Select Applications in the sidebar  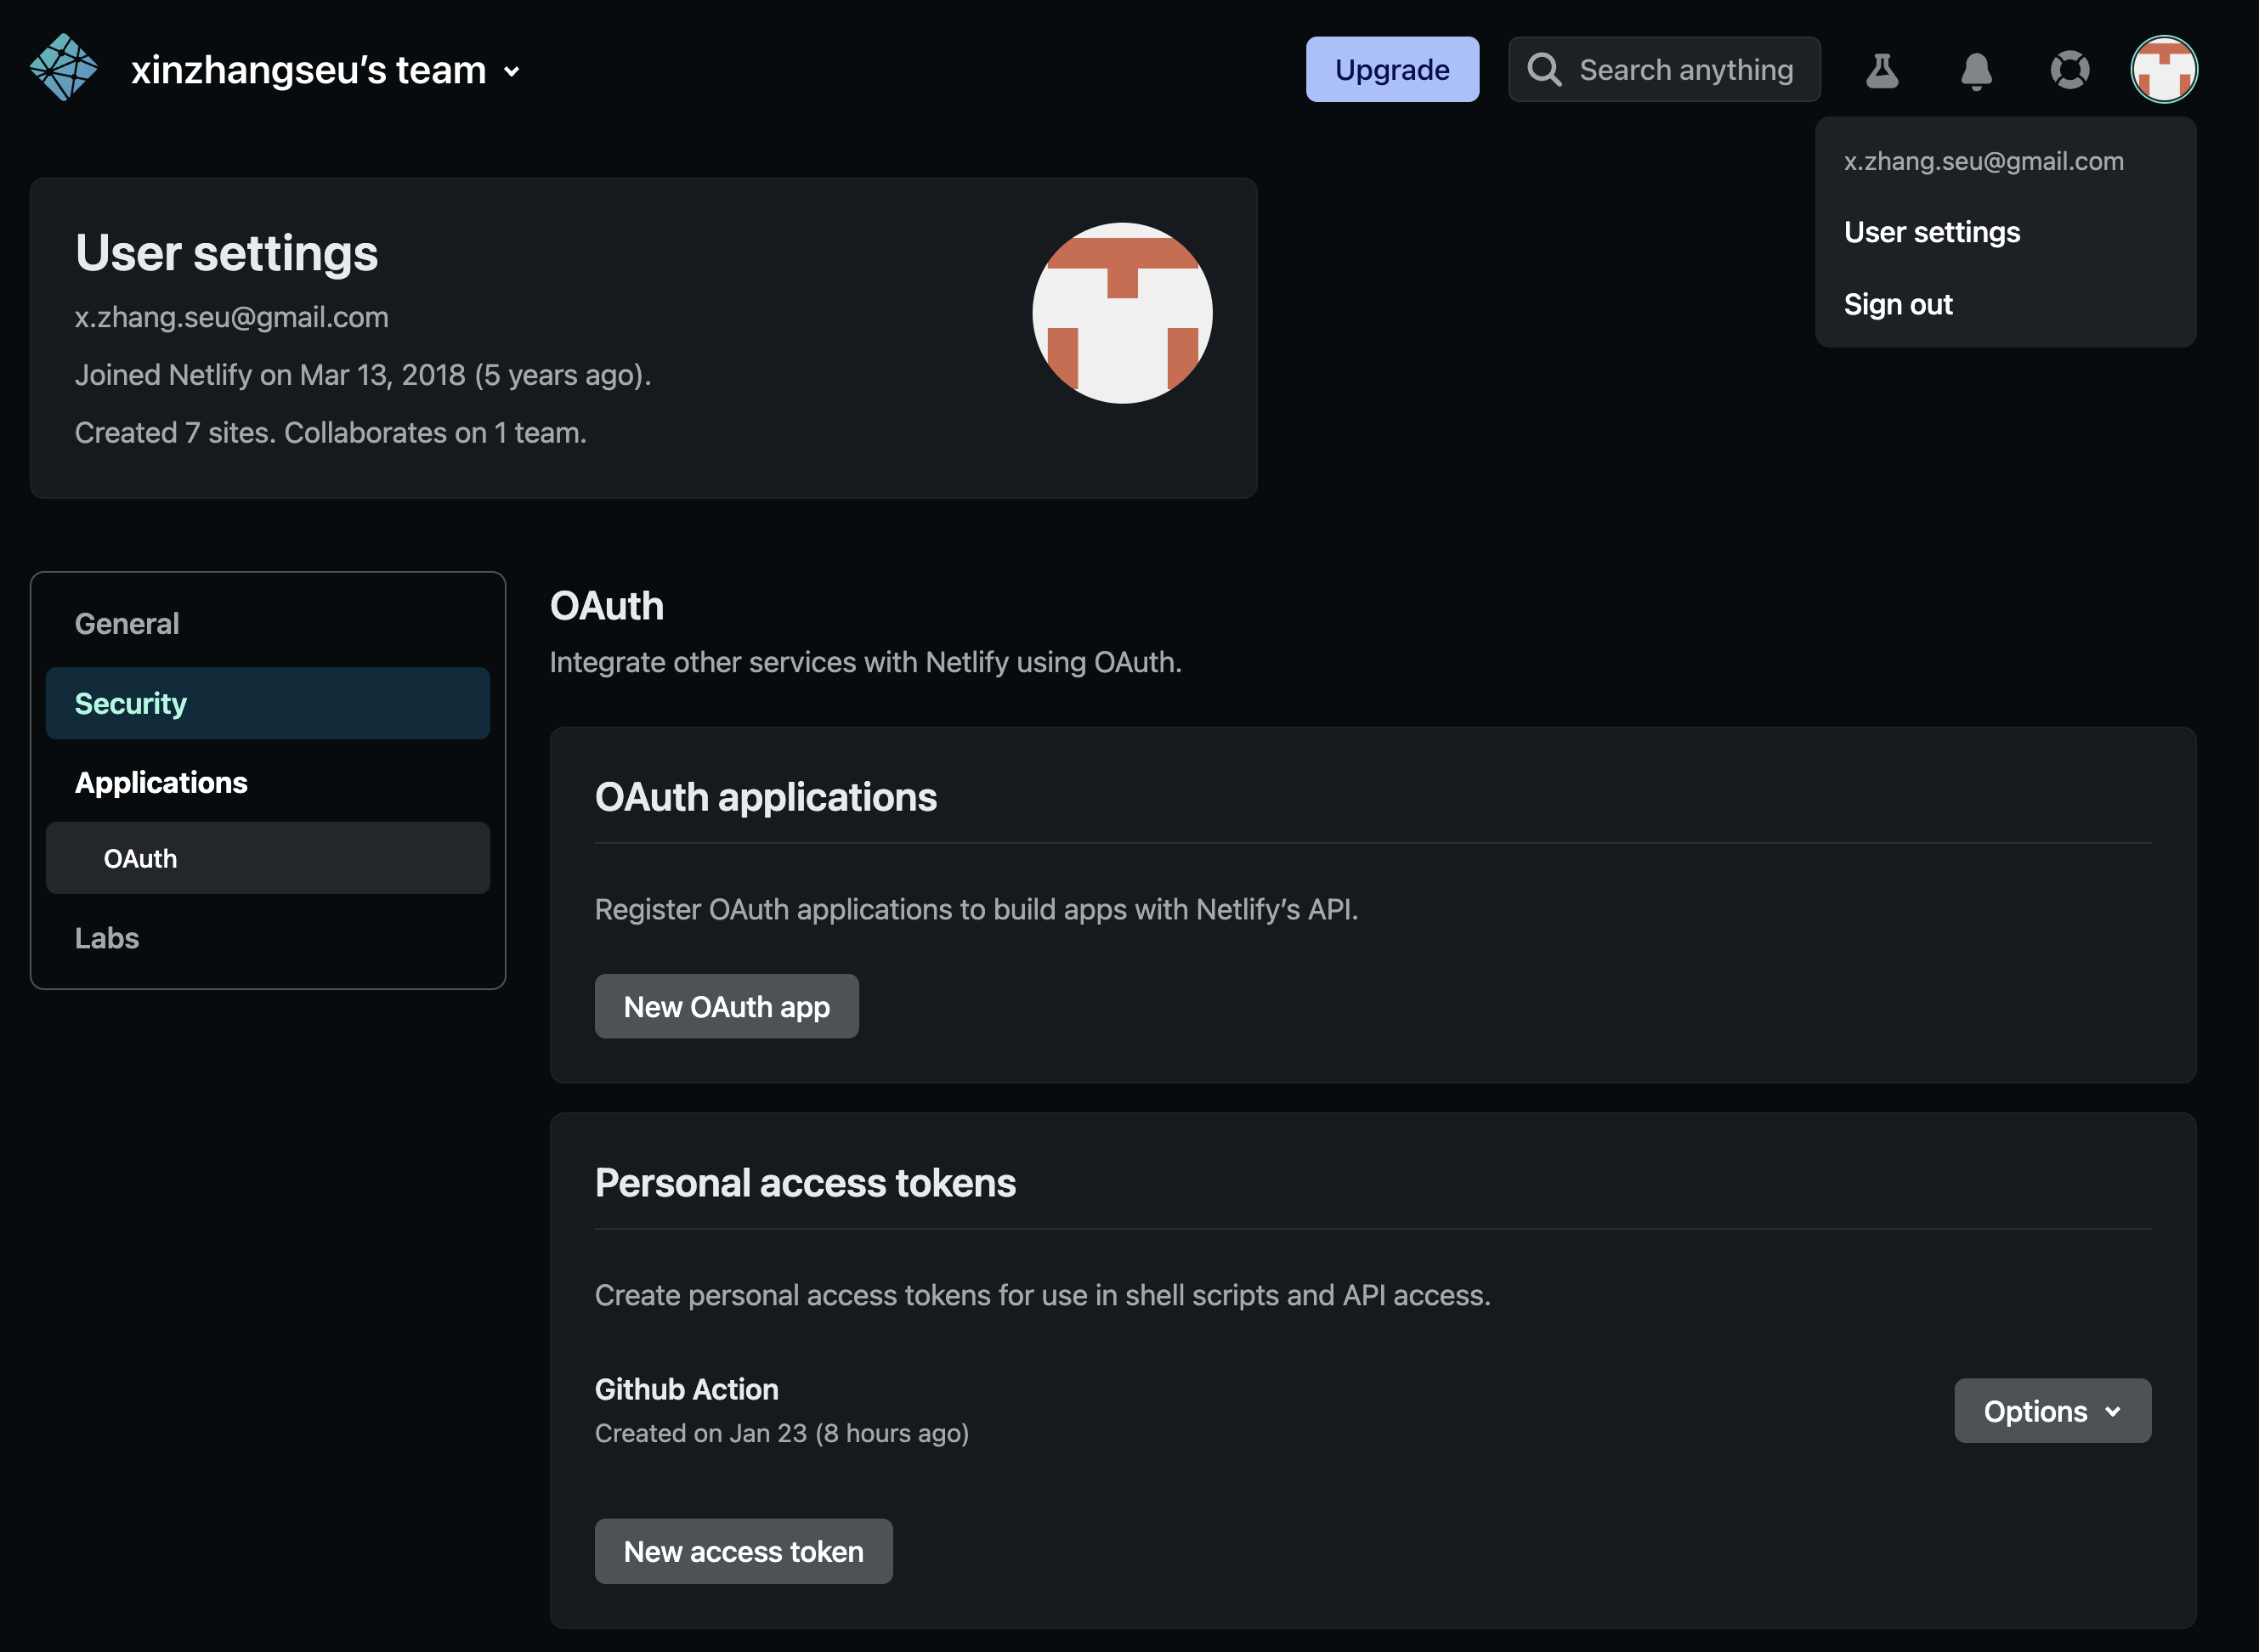click(161, 782)
